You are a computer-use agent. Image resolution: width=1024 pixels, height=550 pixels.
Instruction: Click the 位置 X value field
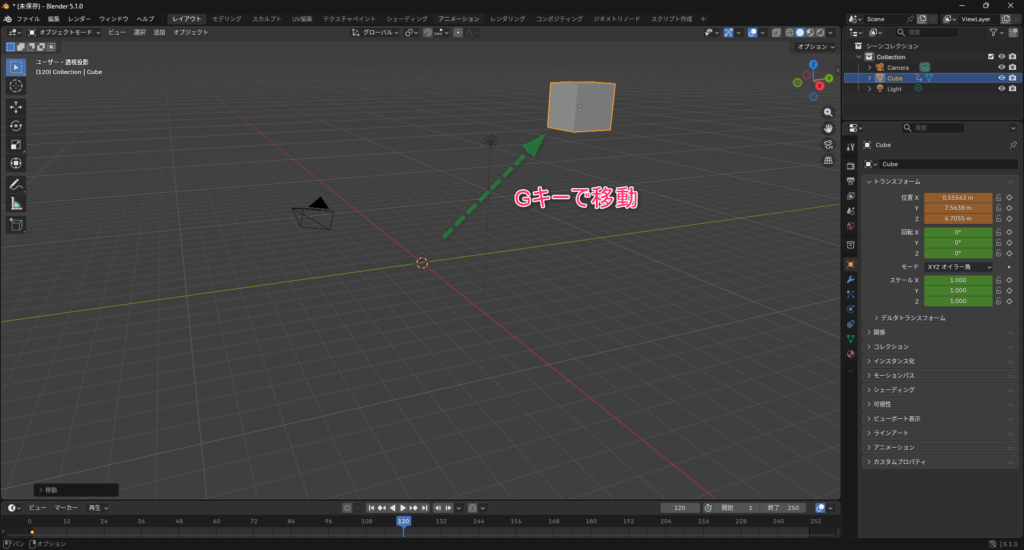coord(957,197)
